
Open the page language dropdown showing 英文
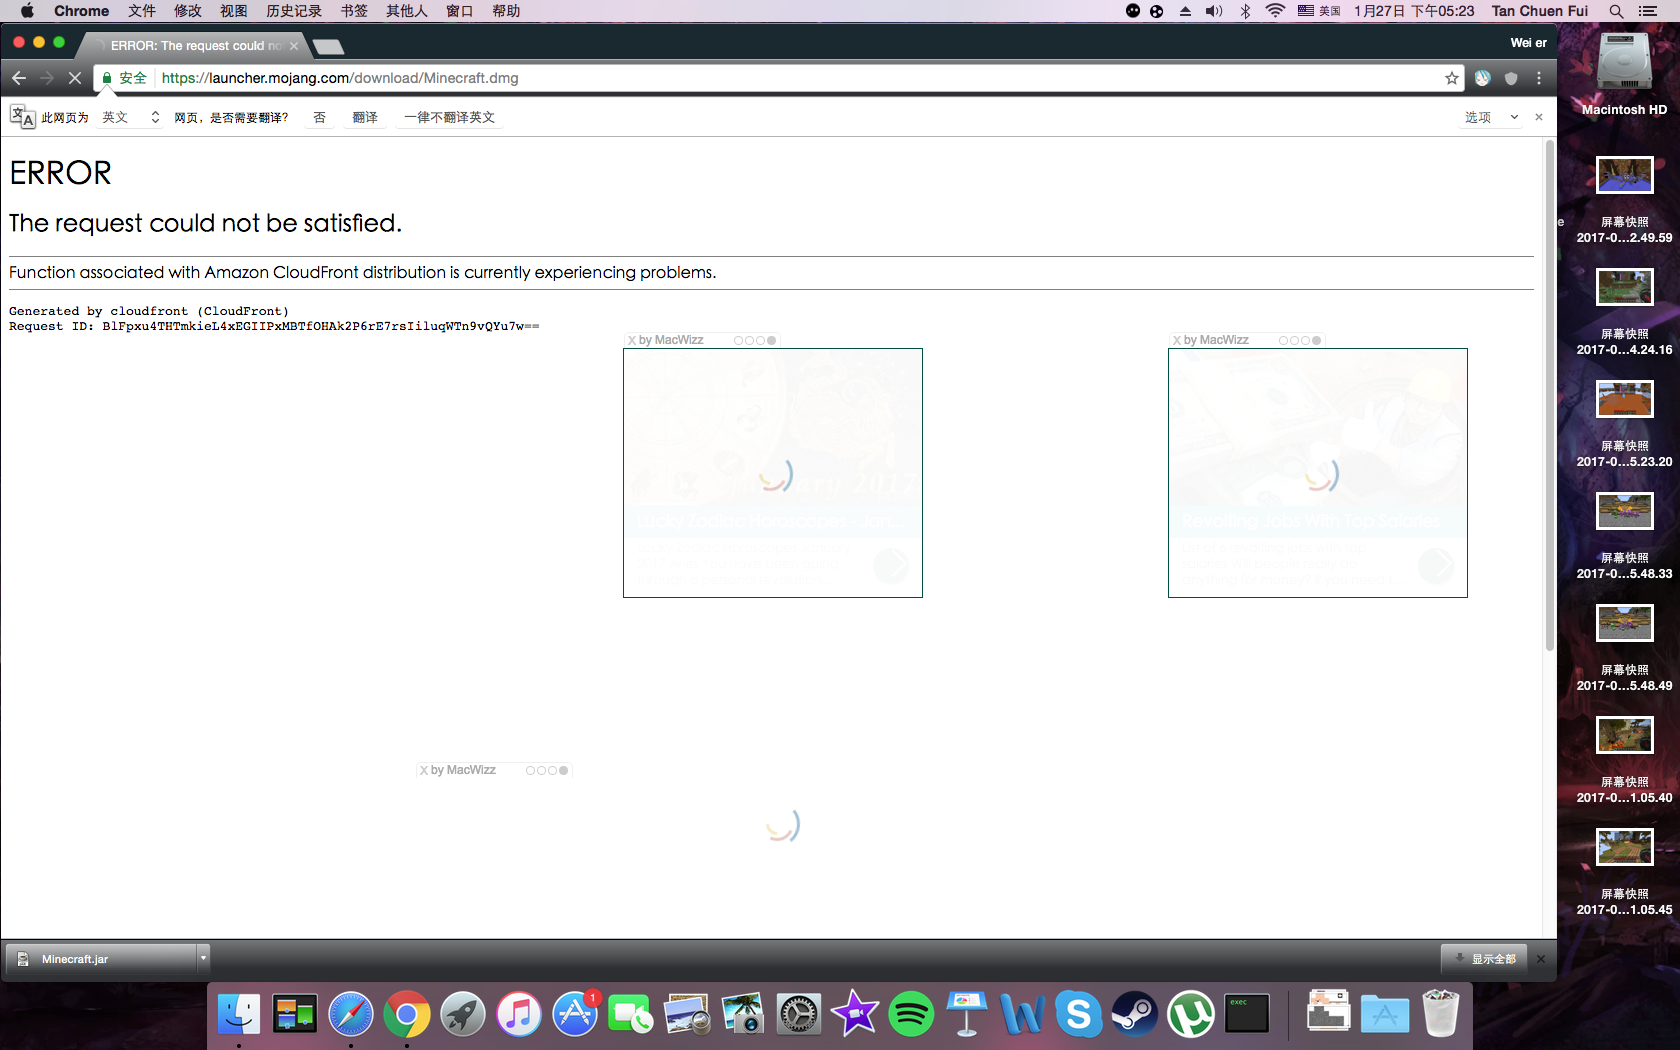pos(130,117)
